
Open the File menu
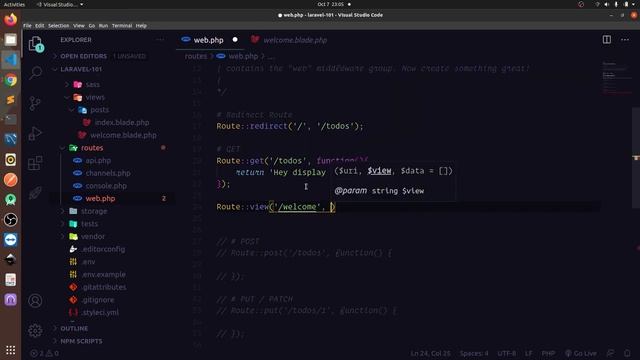pyautogui.click(x=27, y=26)
